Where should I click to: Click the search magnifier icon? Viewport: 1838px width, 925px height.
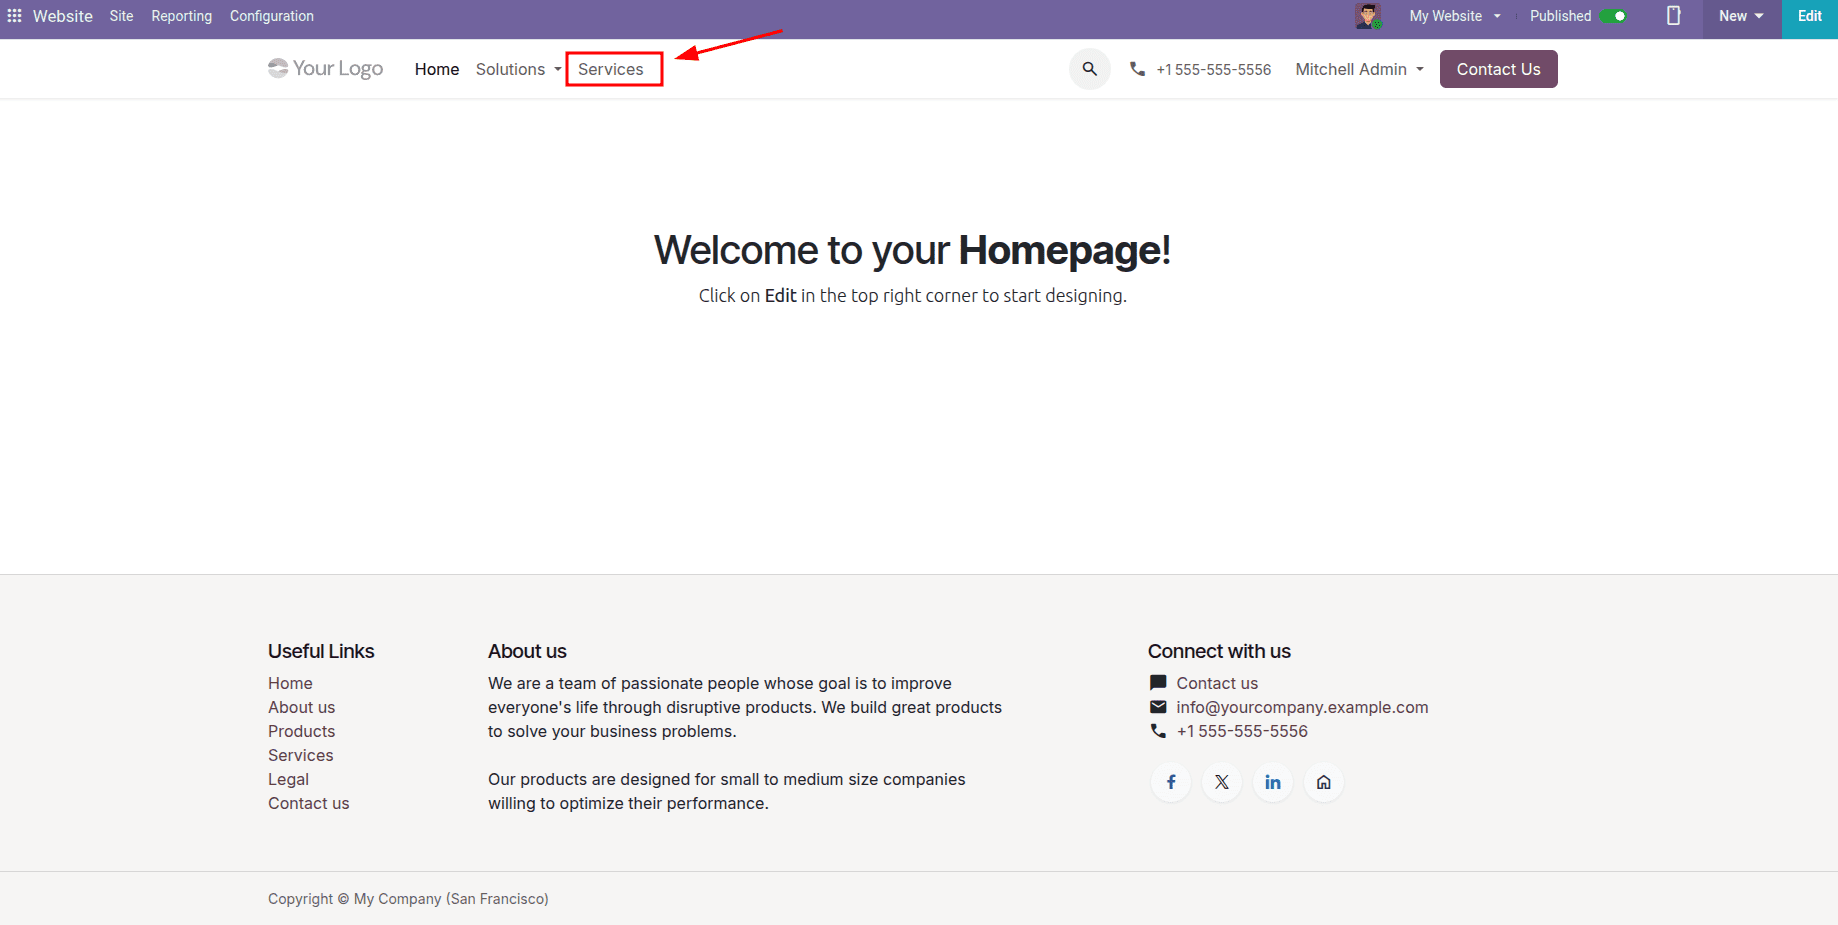tap(1090, 69)
